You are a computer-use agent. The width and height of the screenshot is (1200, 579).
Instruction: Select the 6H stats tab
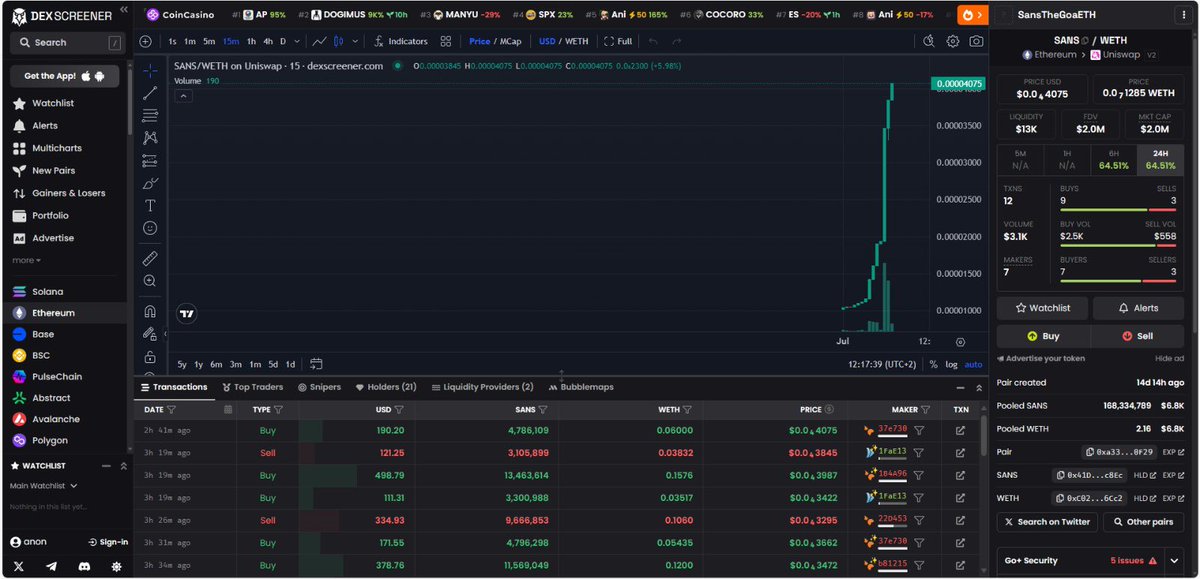click(1114, 160)
